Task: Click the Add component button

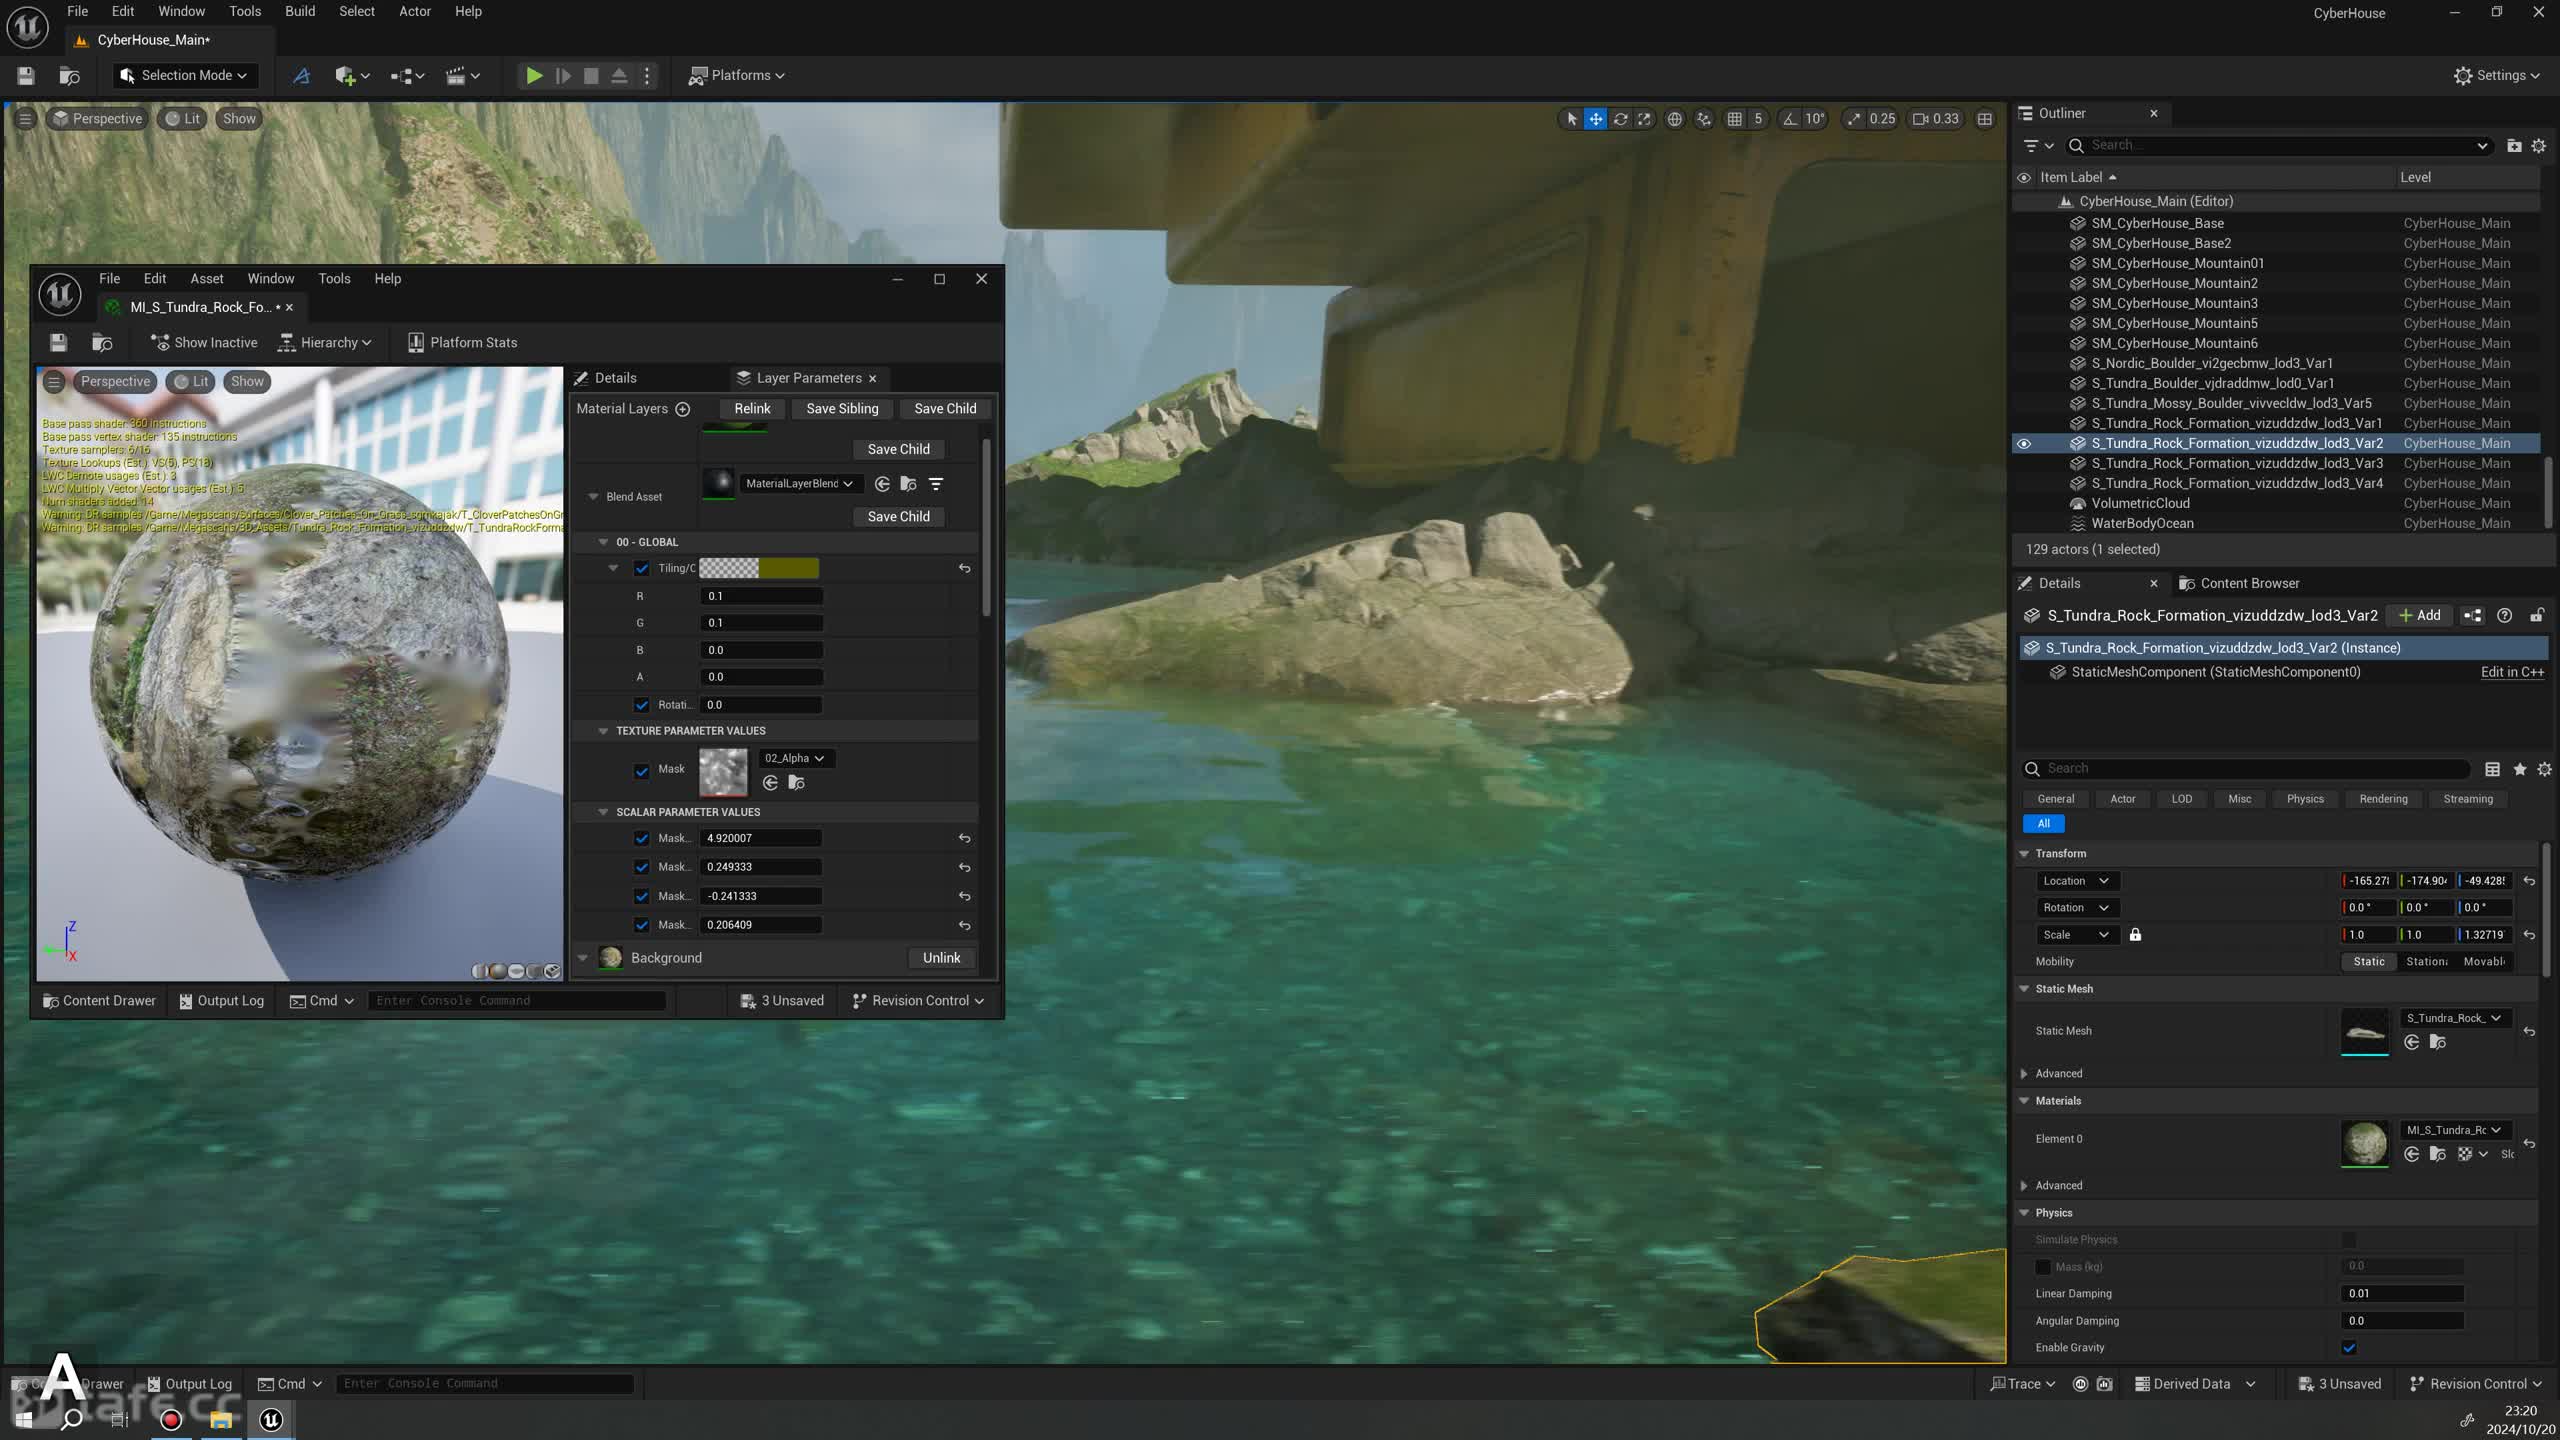Action: click(x=2420, y=615)
